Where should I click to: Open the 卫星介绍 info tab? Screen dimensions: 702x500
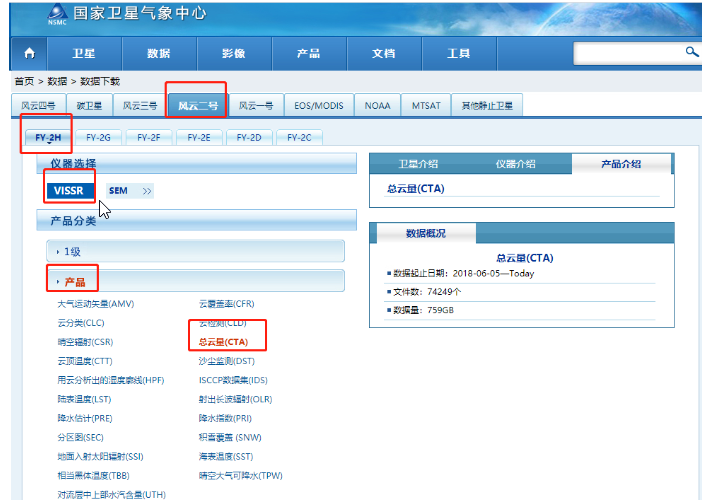tap(418, 163)
